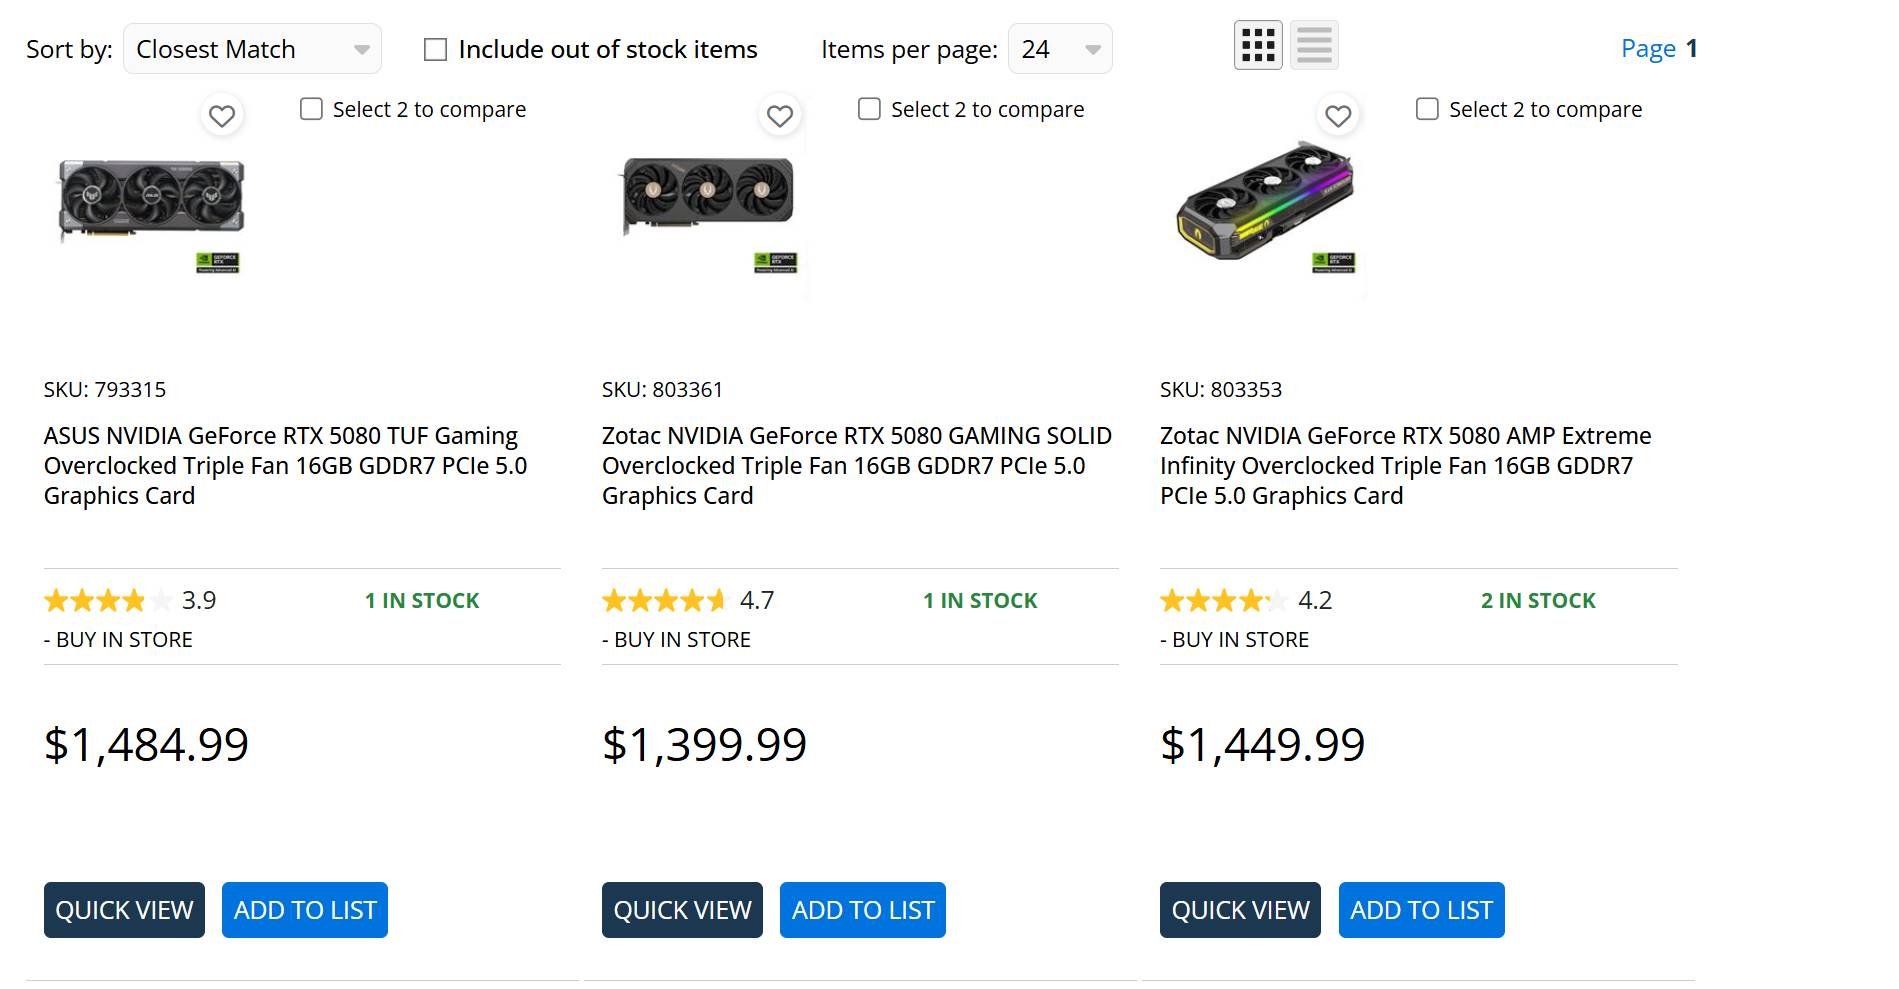
Task: Click the Zotac GAMING SOLID product image
Action: [x=708, y=198]
